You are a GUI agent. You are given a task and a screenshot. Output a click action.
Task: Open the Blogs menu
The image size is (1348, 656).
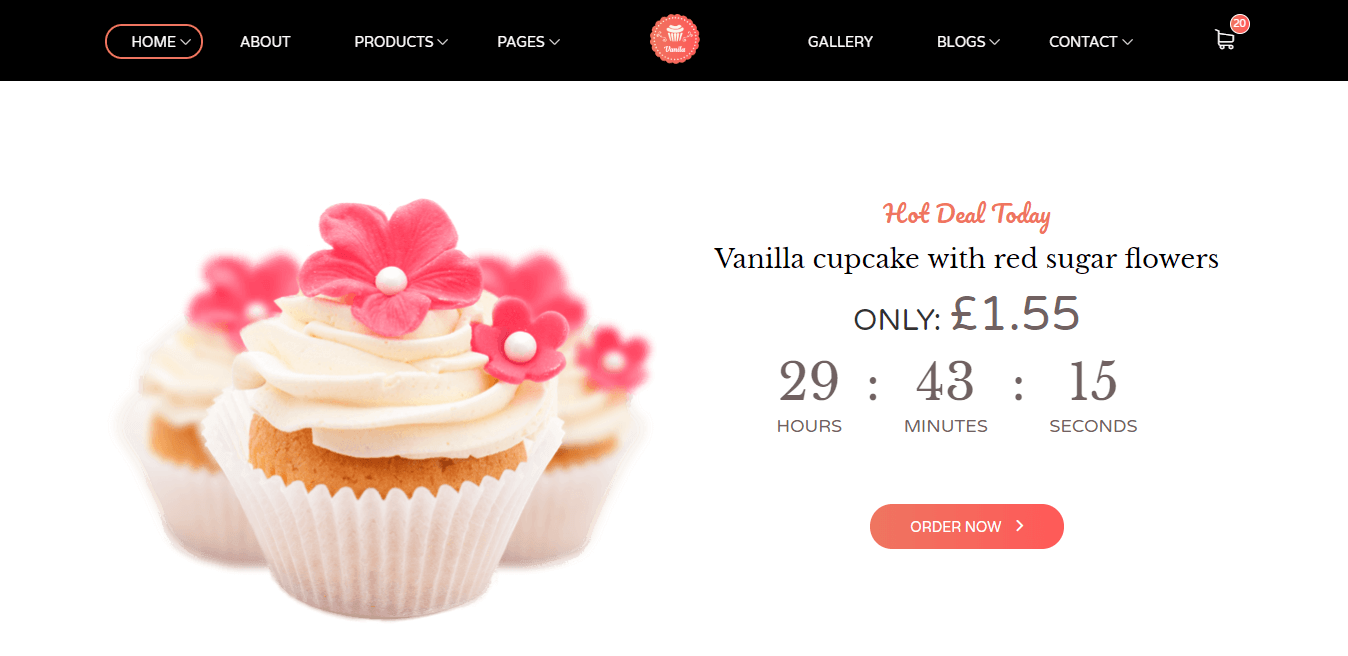pyautogui.click(x=961, y=42)
